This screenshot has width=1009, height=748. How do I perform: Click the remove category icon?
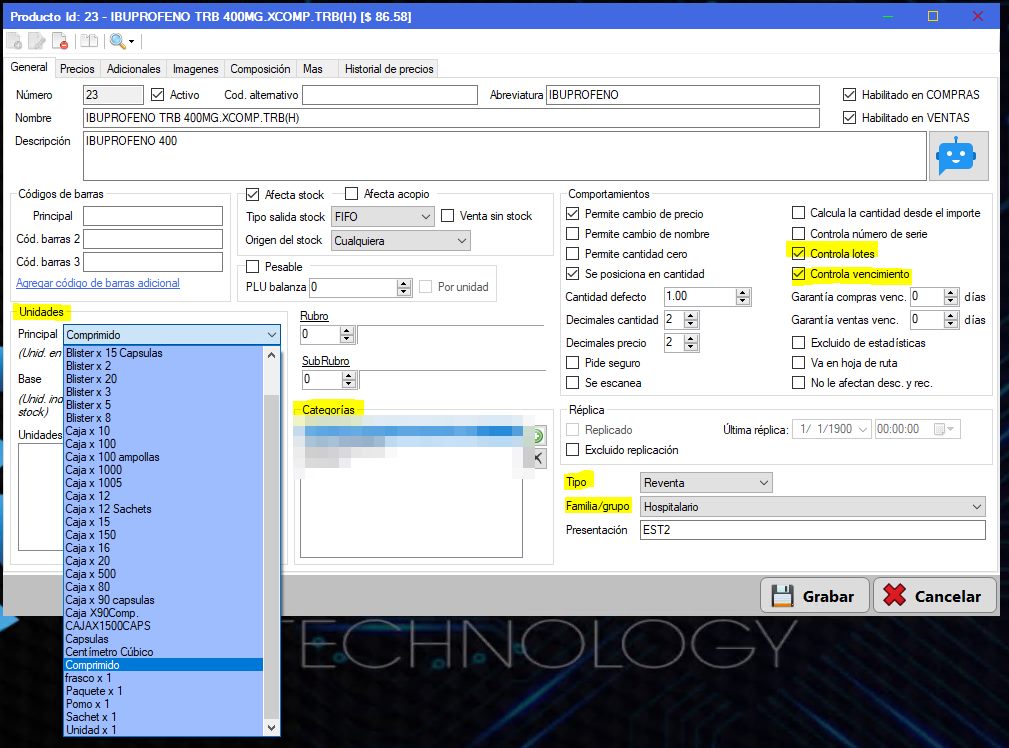click(537, 458)
